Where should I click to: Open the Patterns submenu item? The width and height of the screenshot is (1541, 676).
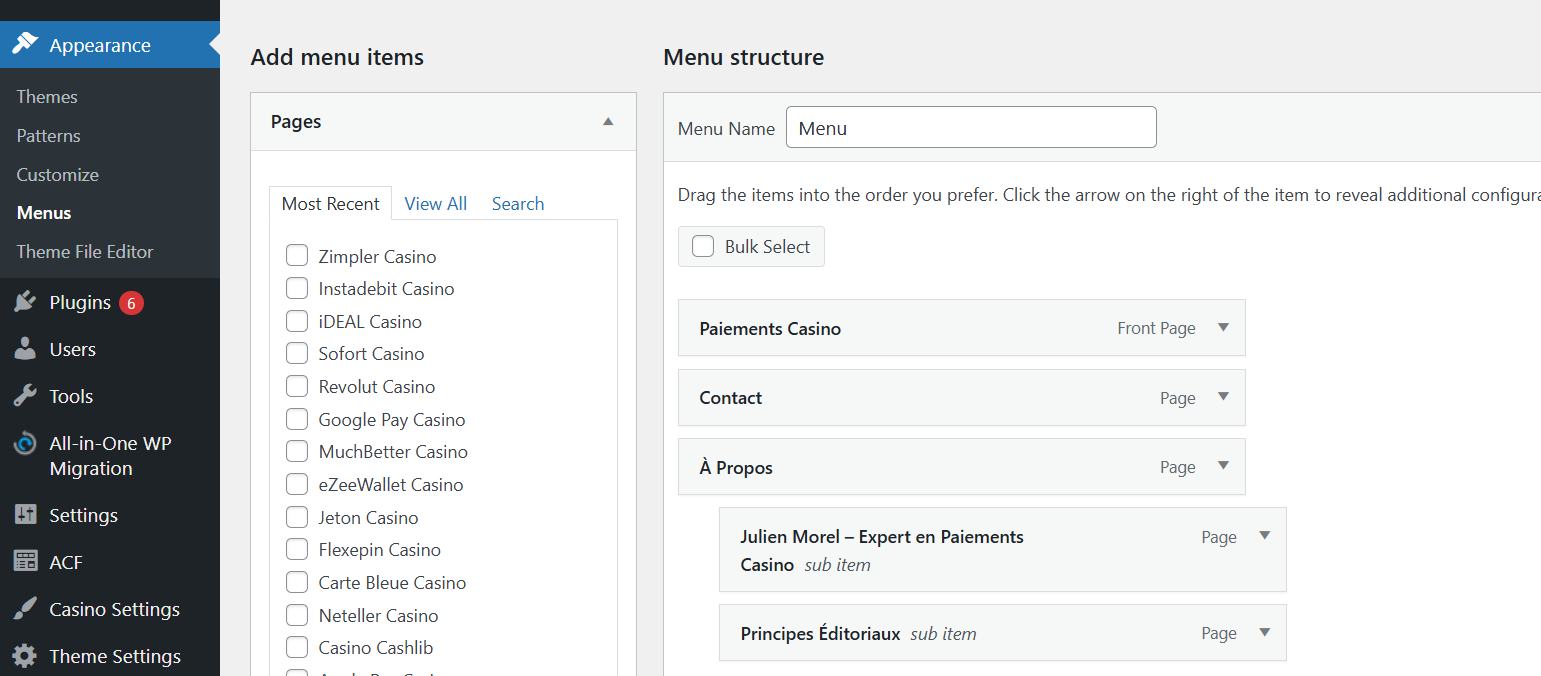pos(49,136)
